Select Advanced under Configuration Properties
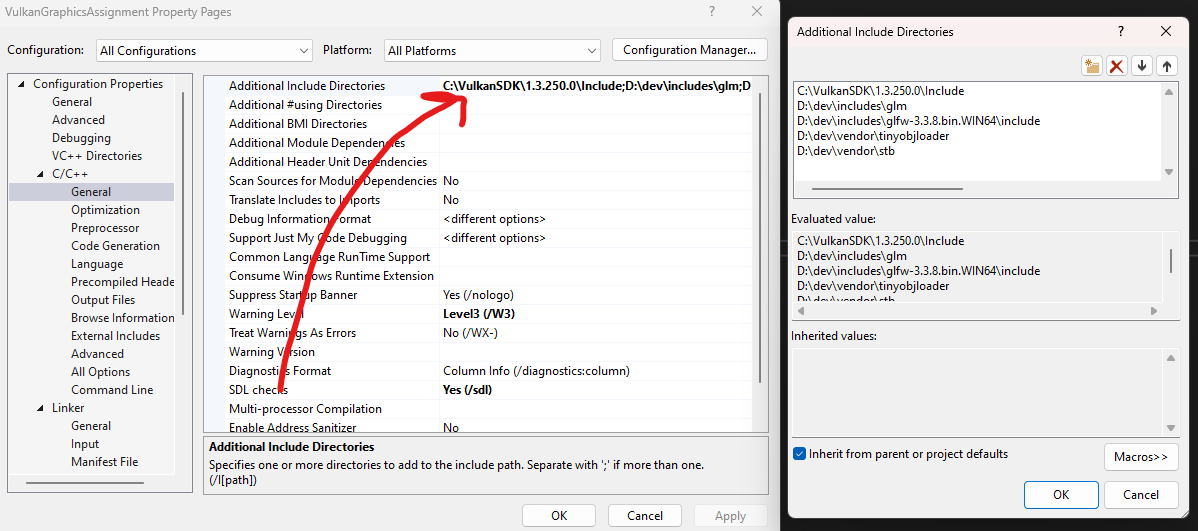1198x531 pixels. (x=78, y=120)
